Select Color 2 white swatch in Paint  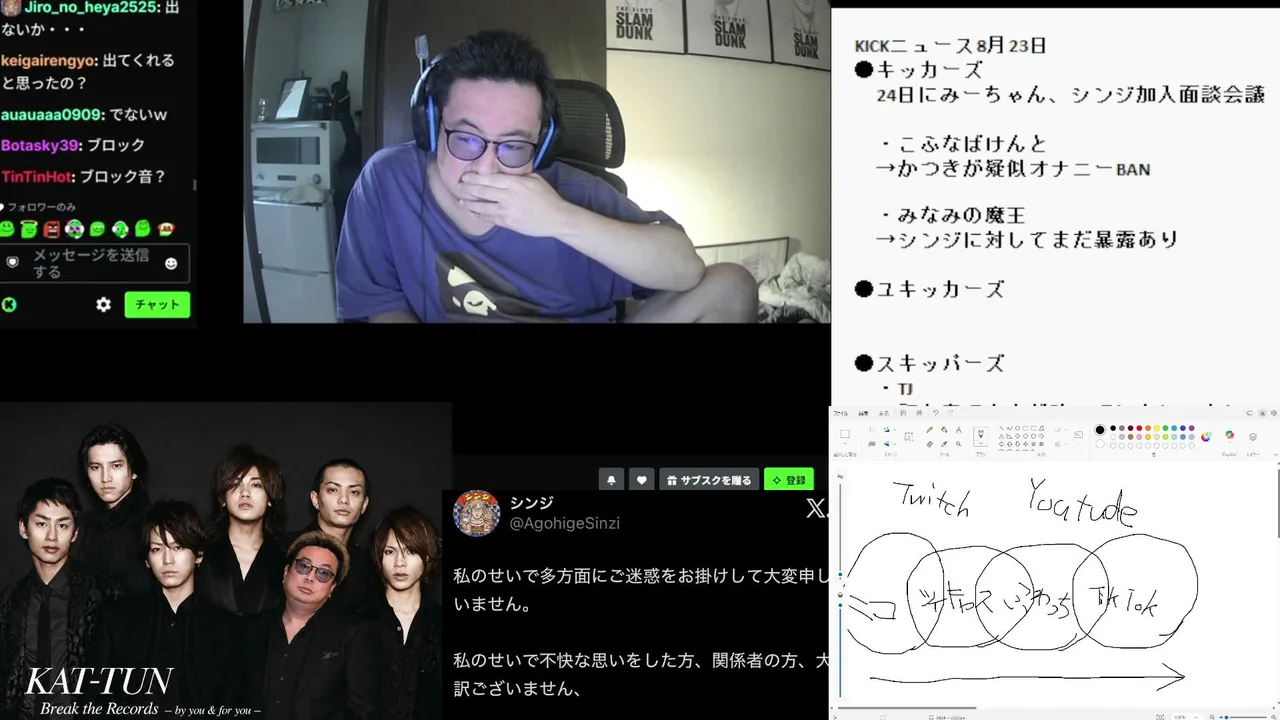1100,443
